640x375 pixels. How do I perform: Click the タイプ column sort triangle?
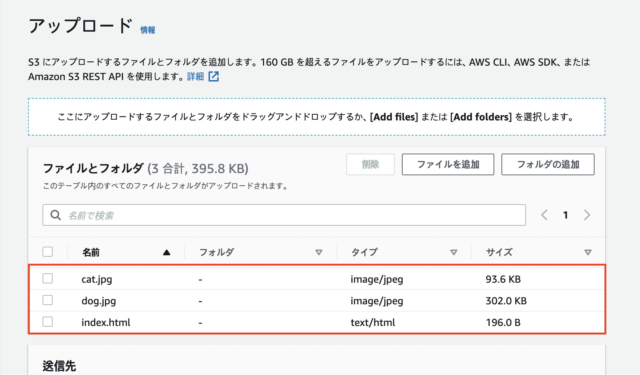pos(453,253)
